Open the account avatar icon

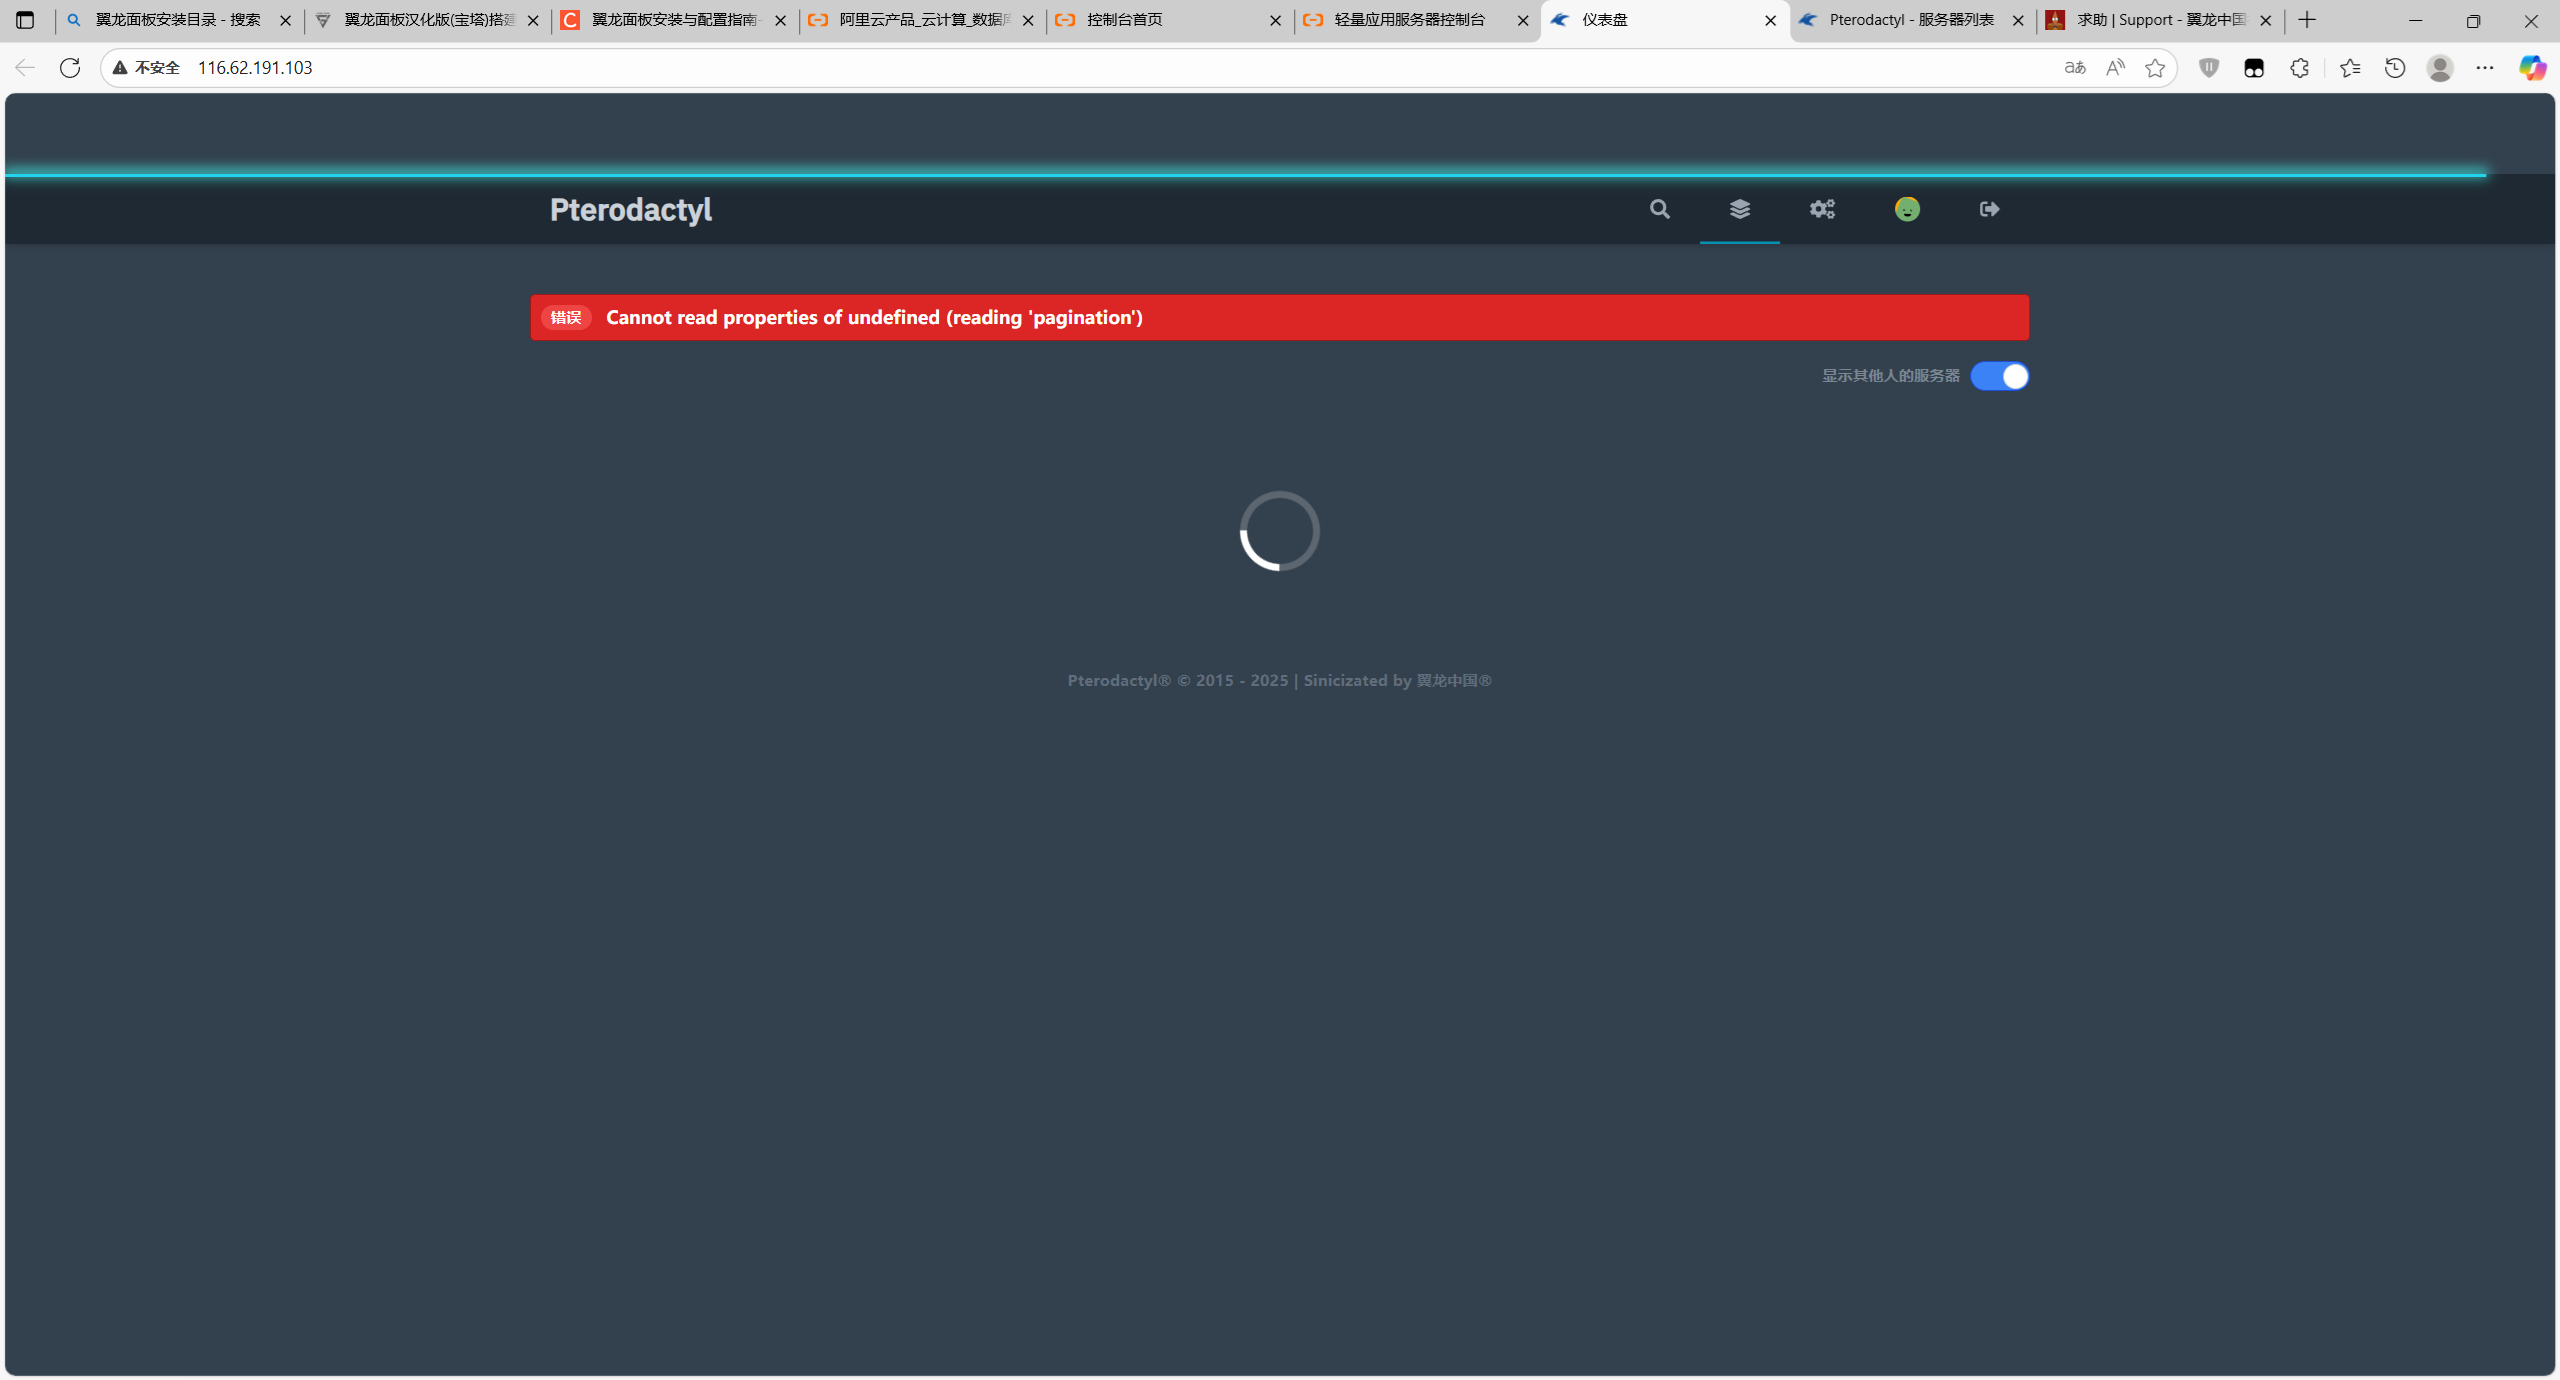click(x=1907, y=209)
